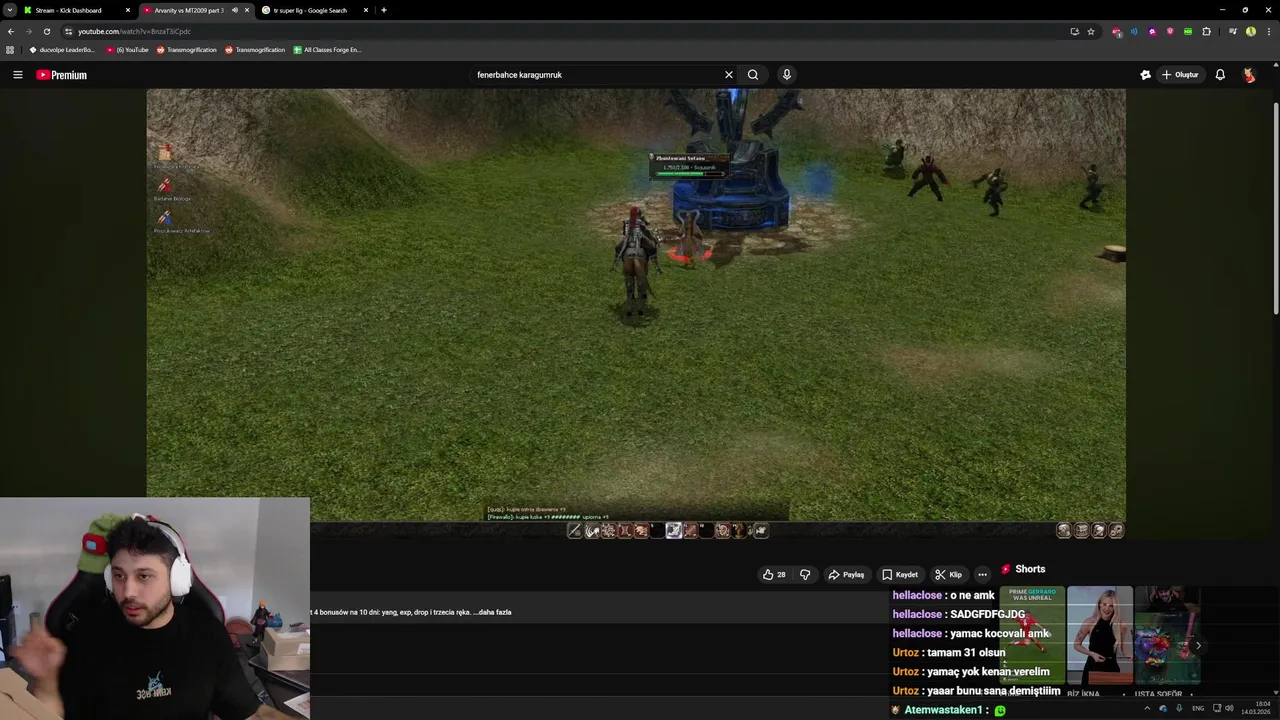Screen dimensions: 1280x720
Task: Switch to Stream - Kick Dashboard tab
Action: [76, 10]
